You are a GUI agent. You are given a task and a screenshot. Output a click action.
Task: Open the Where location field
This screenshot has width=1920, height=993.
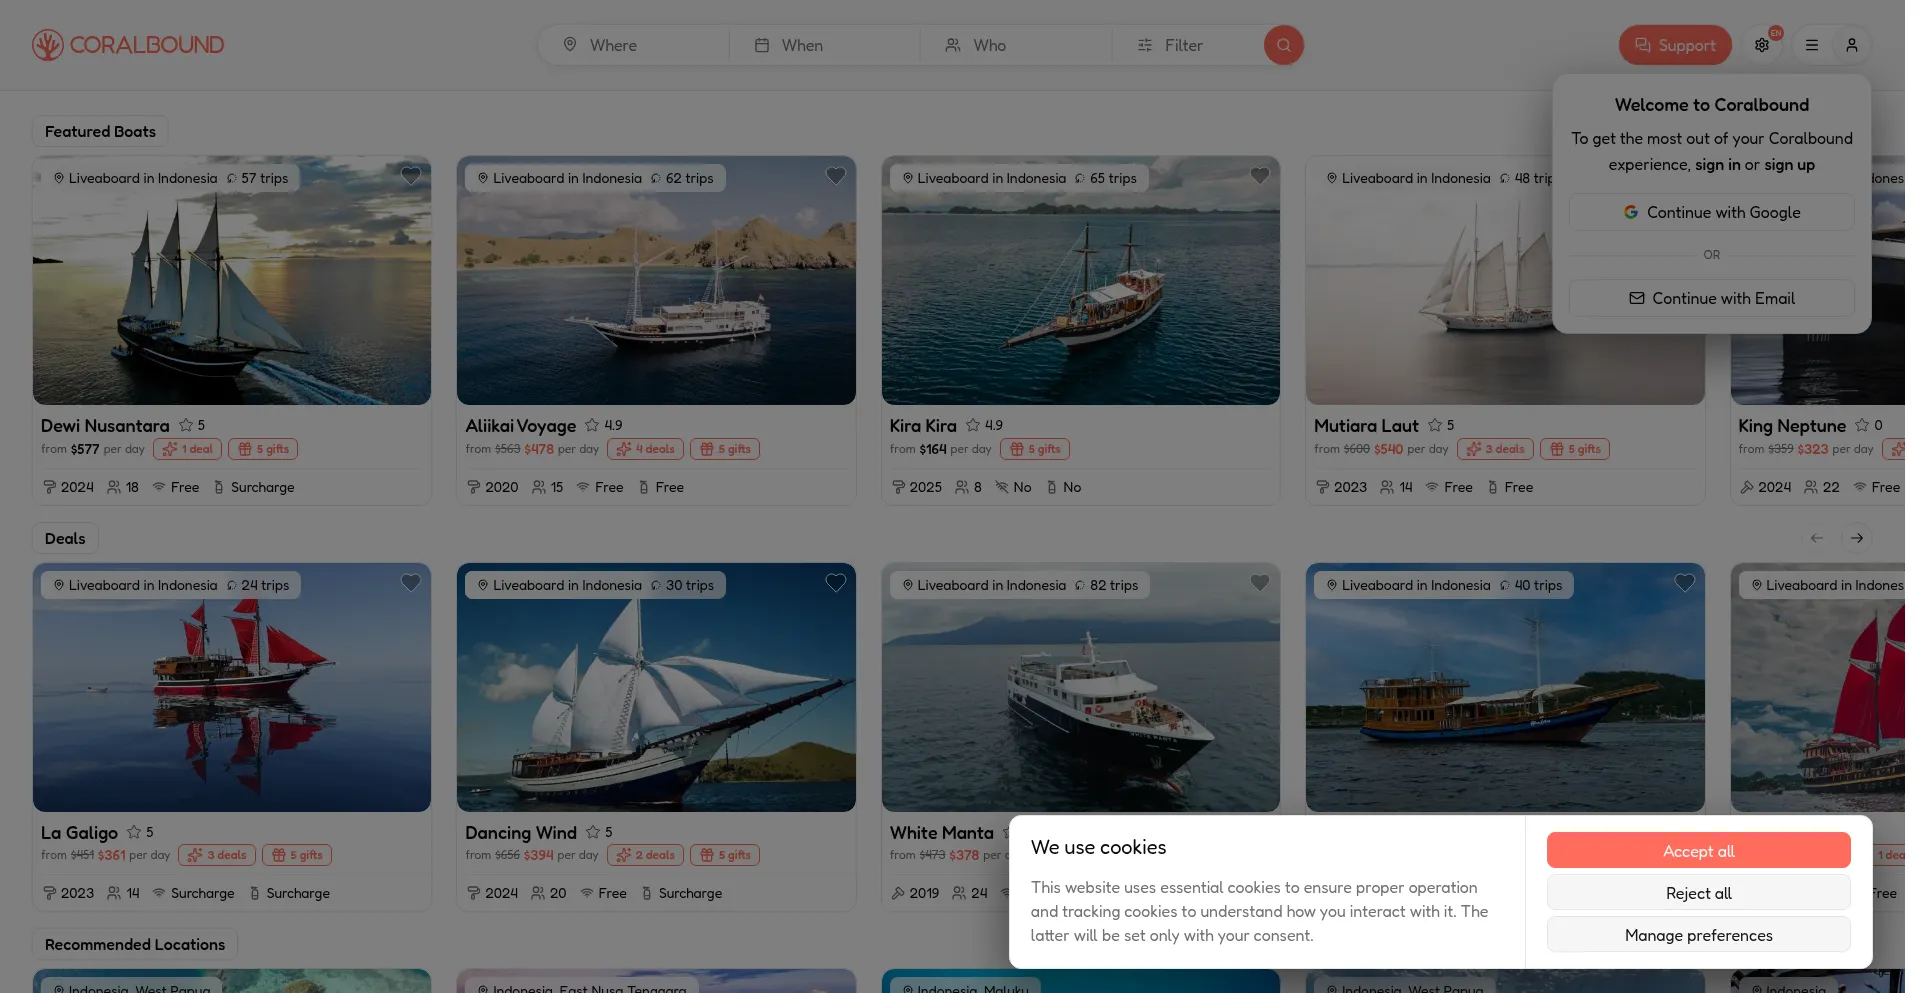634,45
